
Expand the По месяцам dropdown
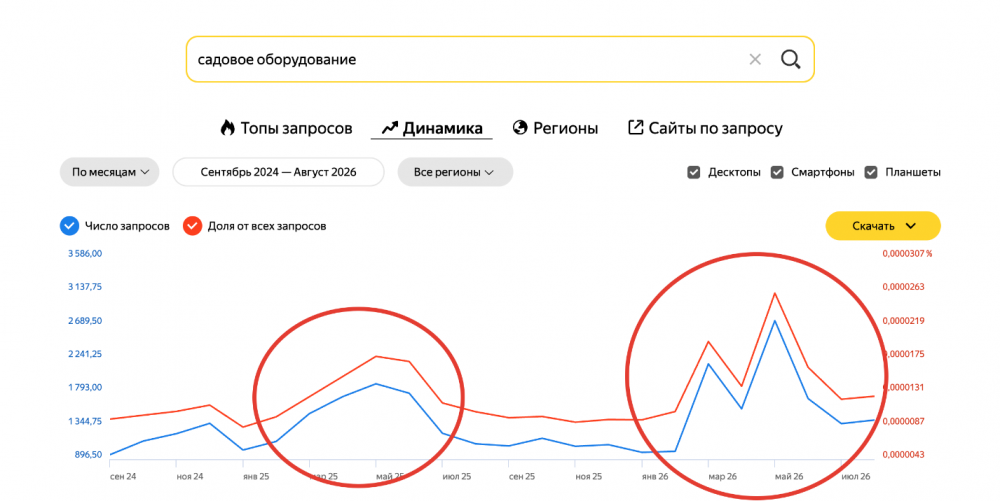click(x=110, y=172)
